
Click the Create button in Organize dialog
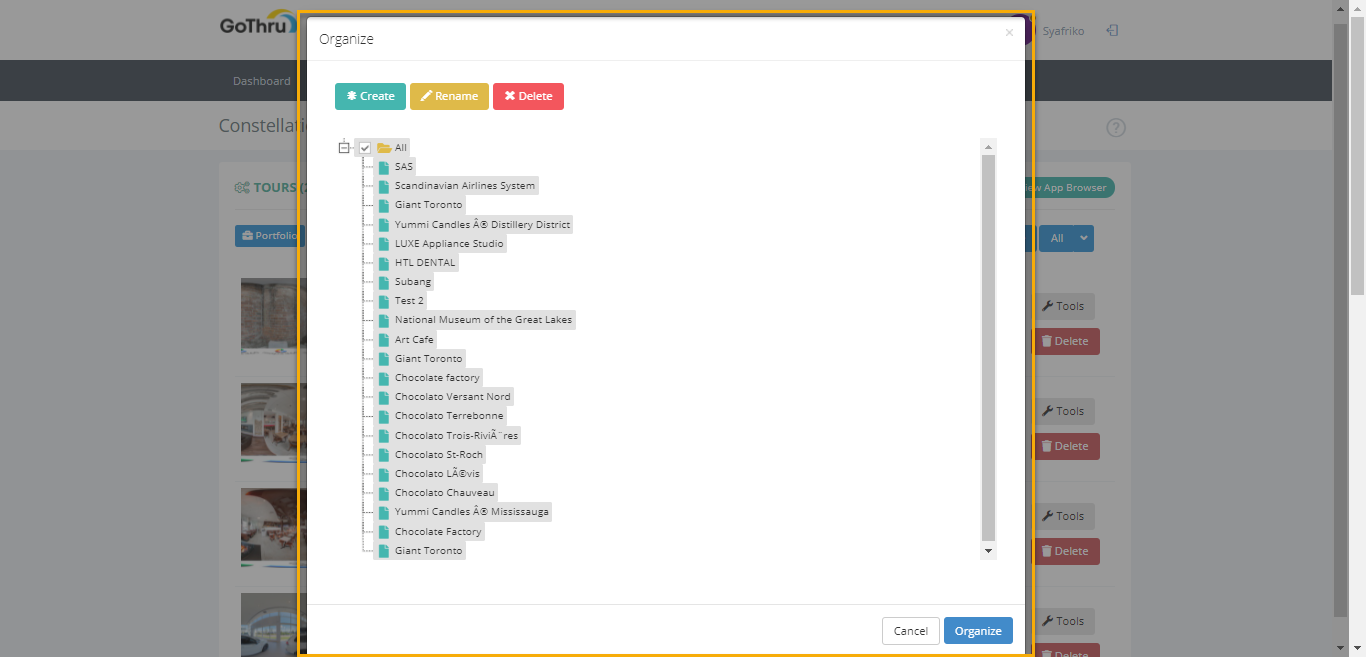[370, 96]
